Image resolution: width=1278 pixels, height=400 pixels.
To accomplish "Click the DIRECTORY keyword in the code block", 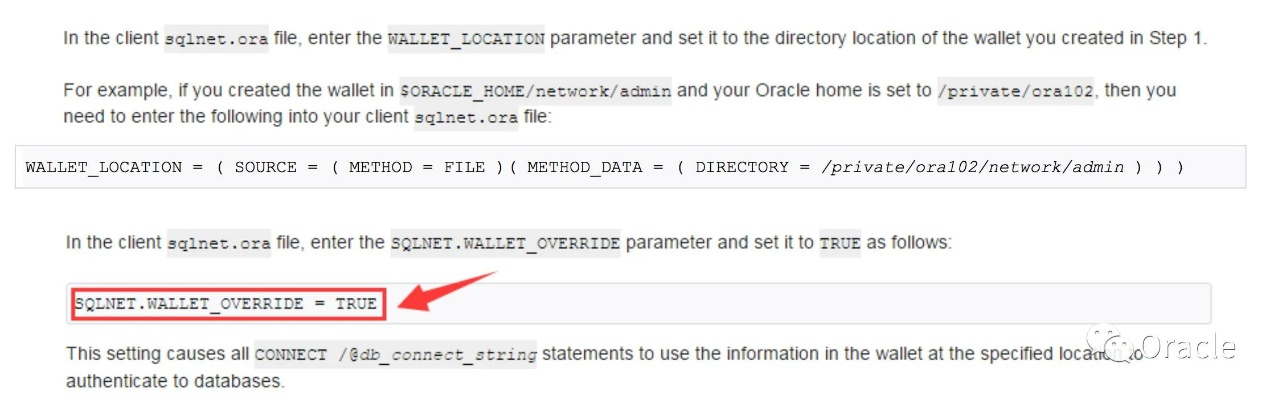I will [741, 167].
